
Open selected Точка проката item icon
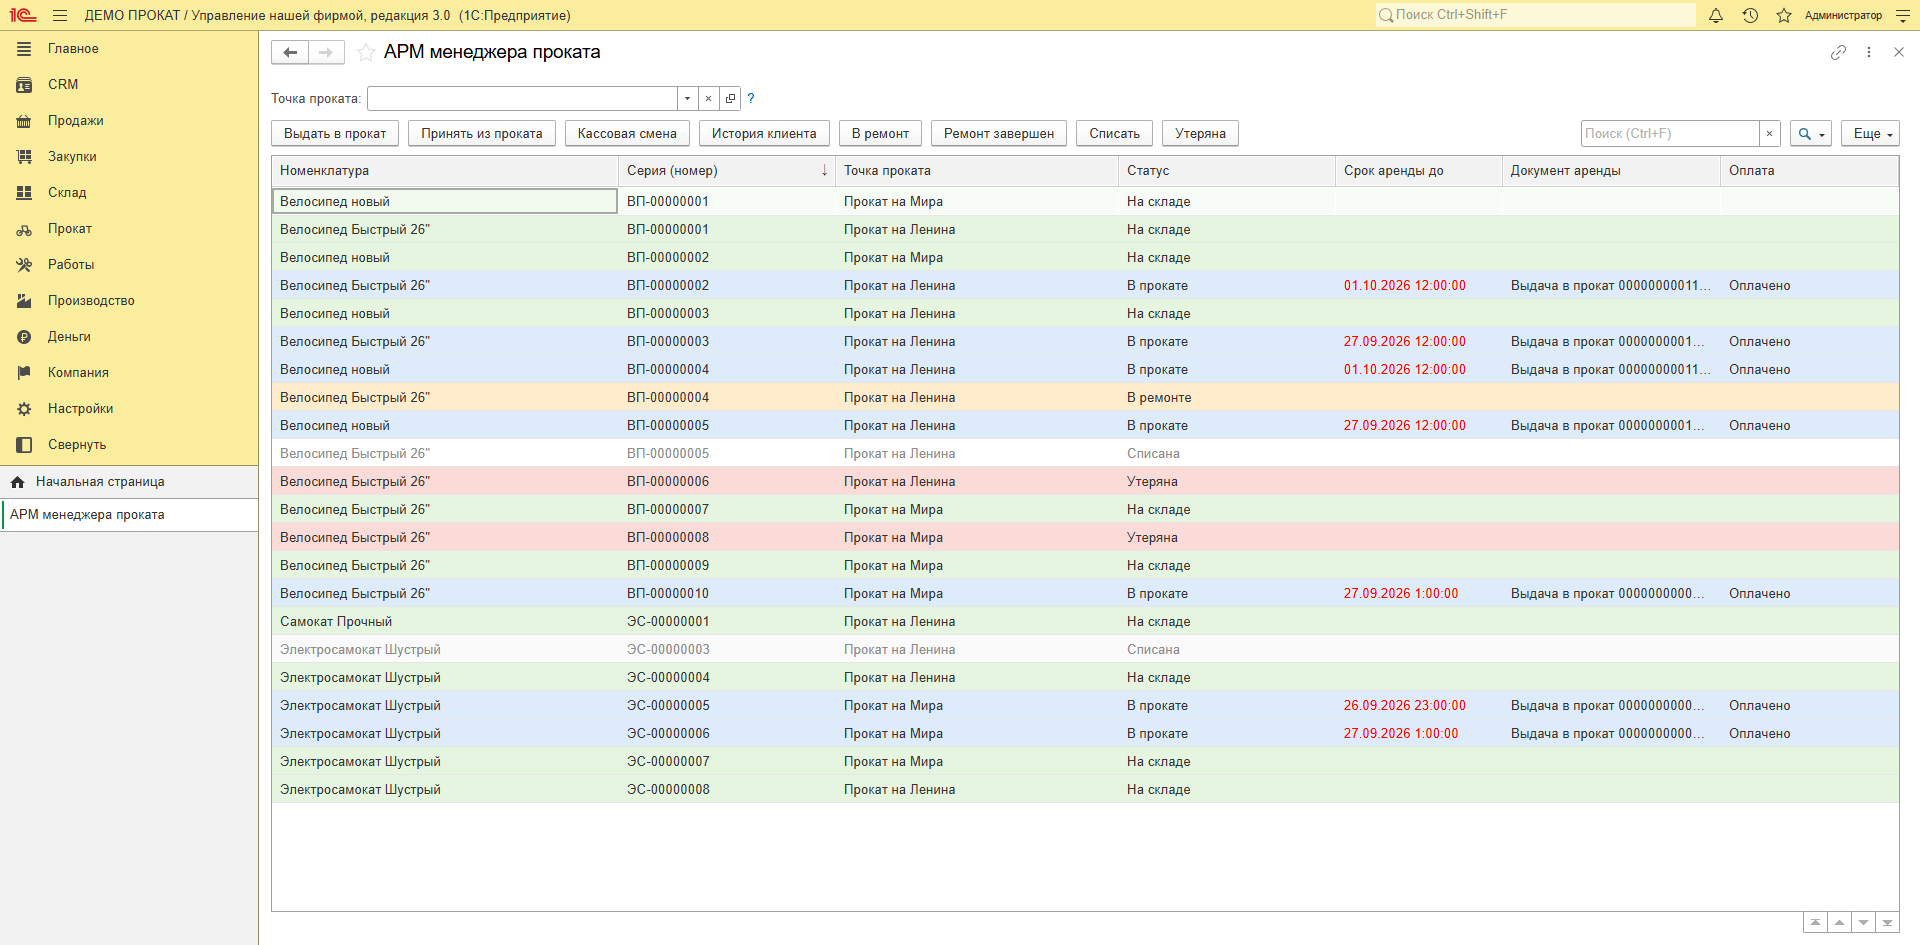click(730, 98)
